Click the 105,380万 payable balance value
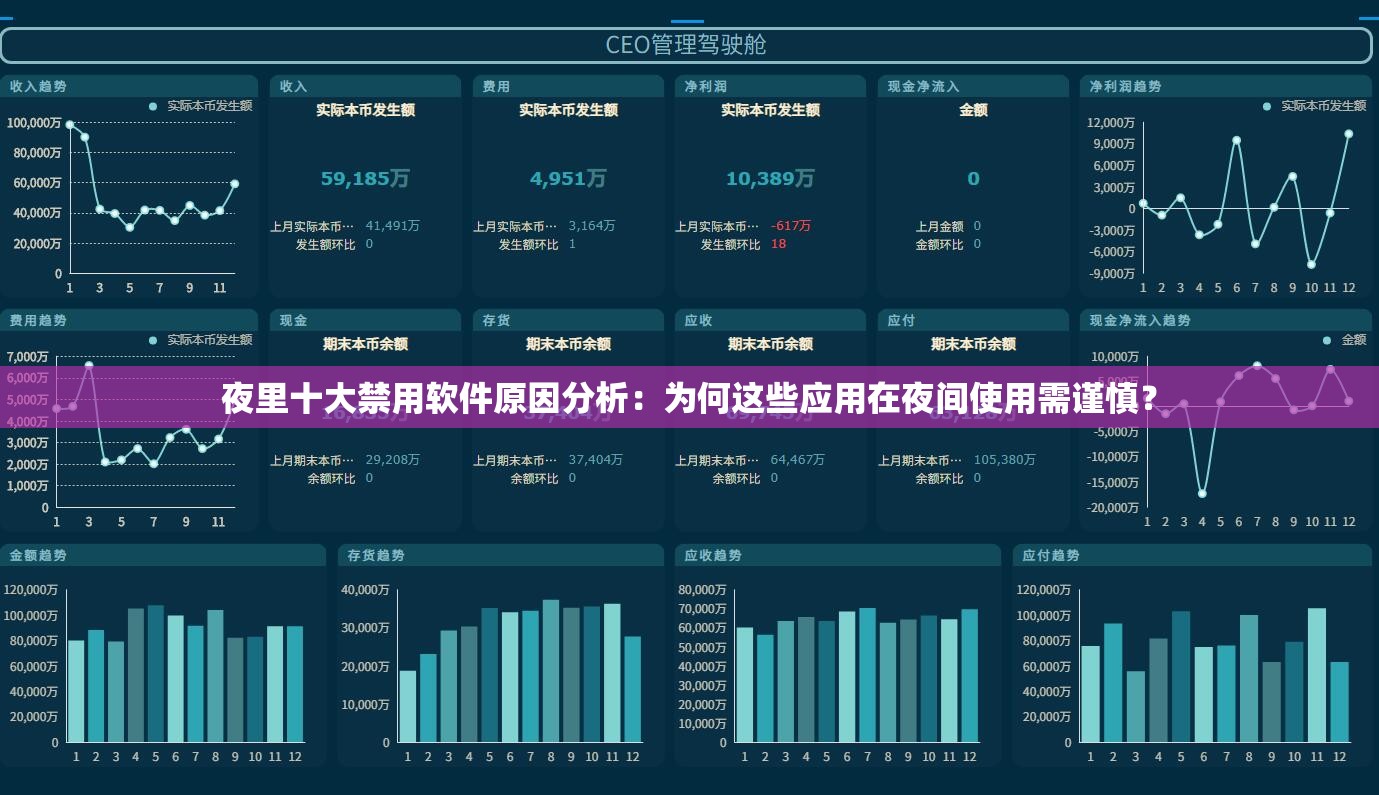Image resolution: width=1379 pixels, height=795 pixels. (1005, 460)
